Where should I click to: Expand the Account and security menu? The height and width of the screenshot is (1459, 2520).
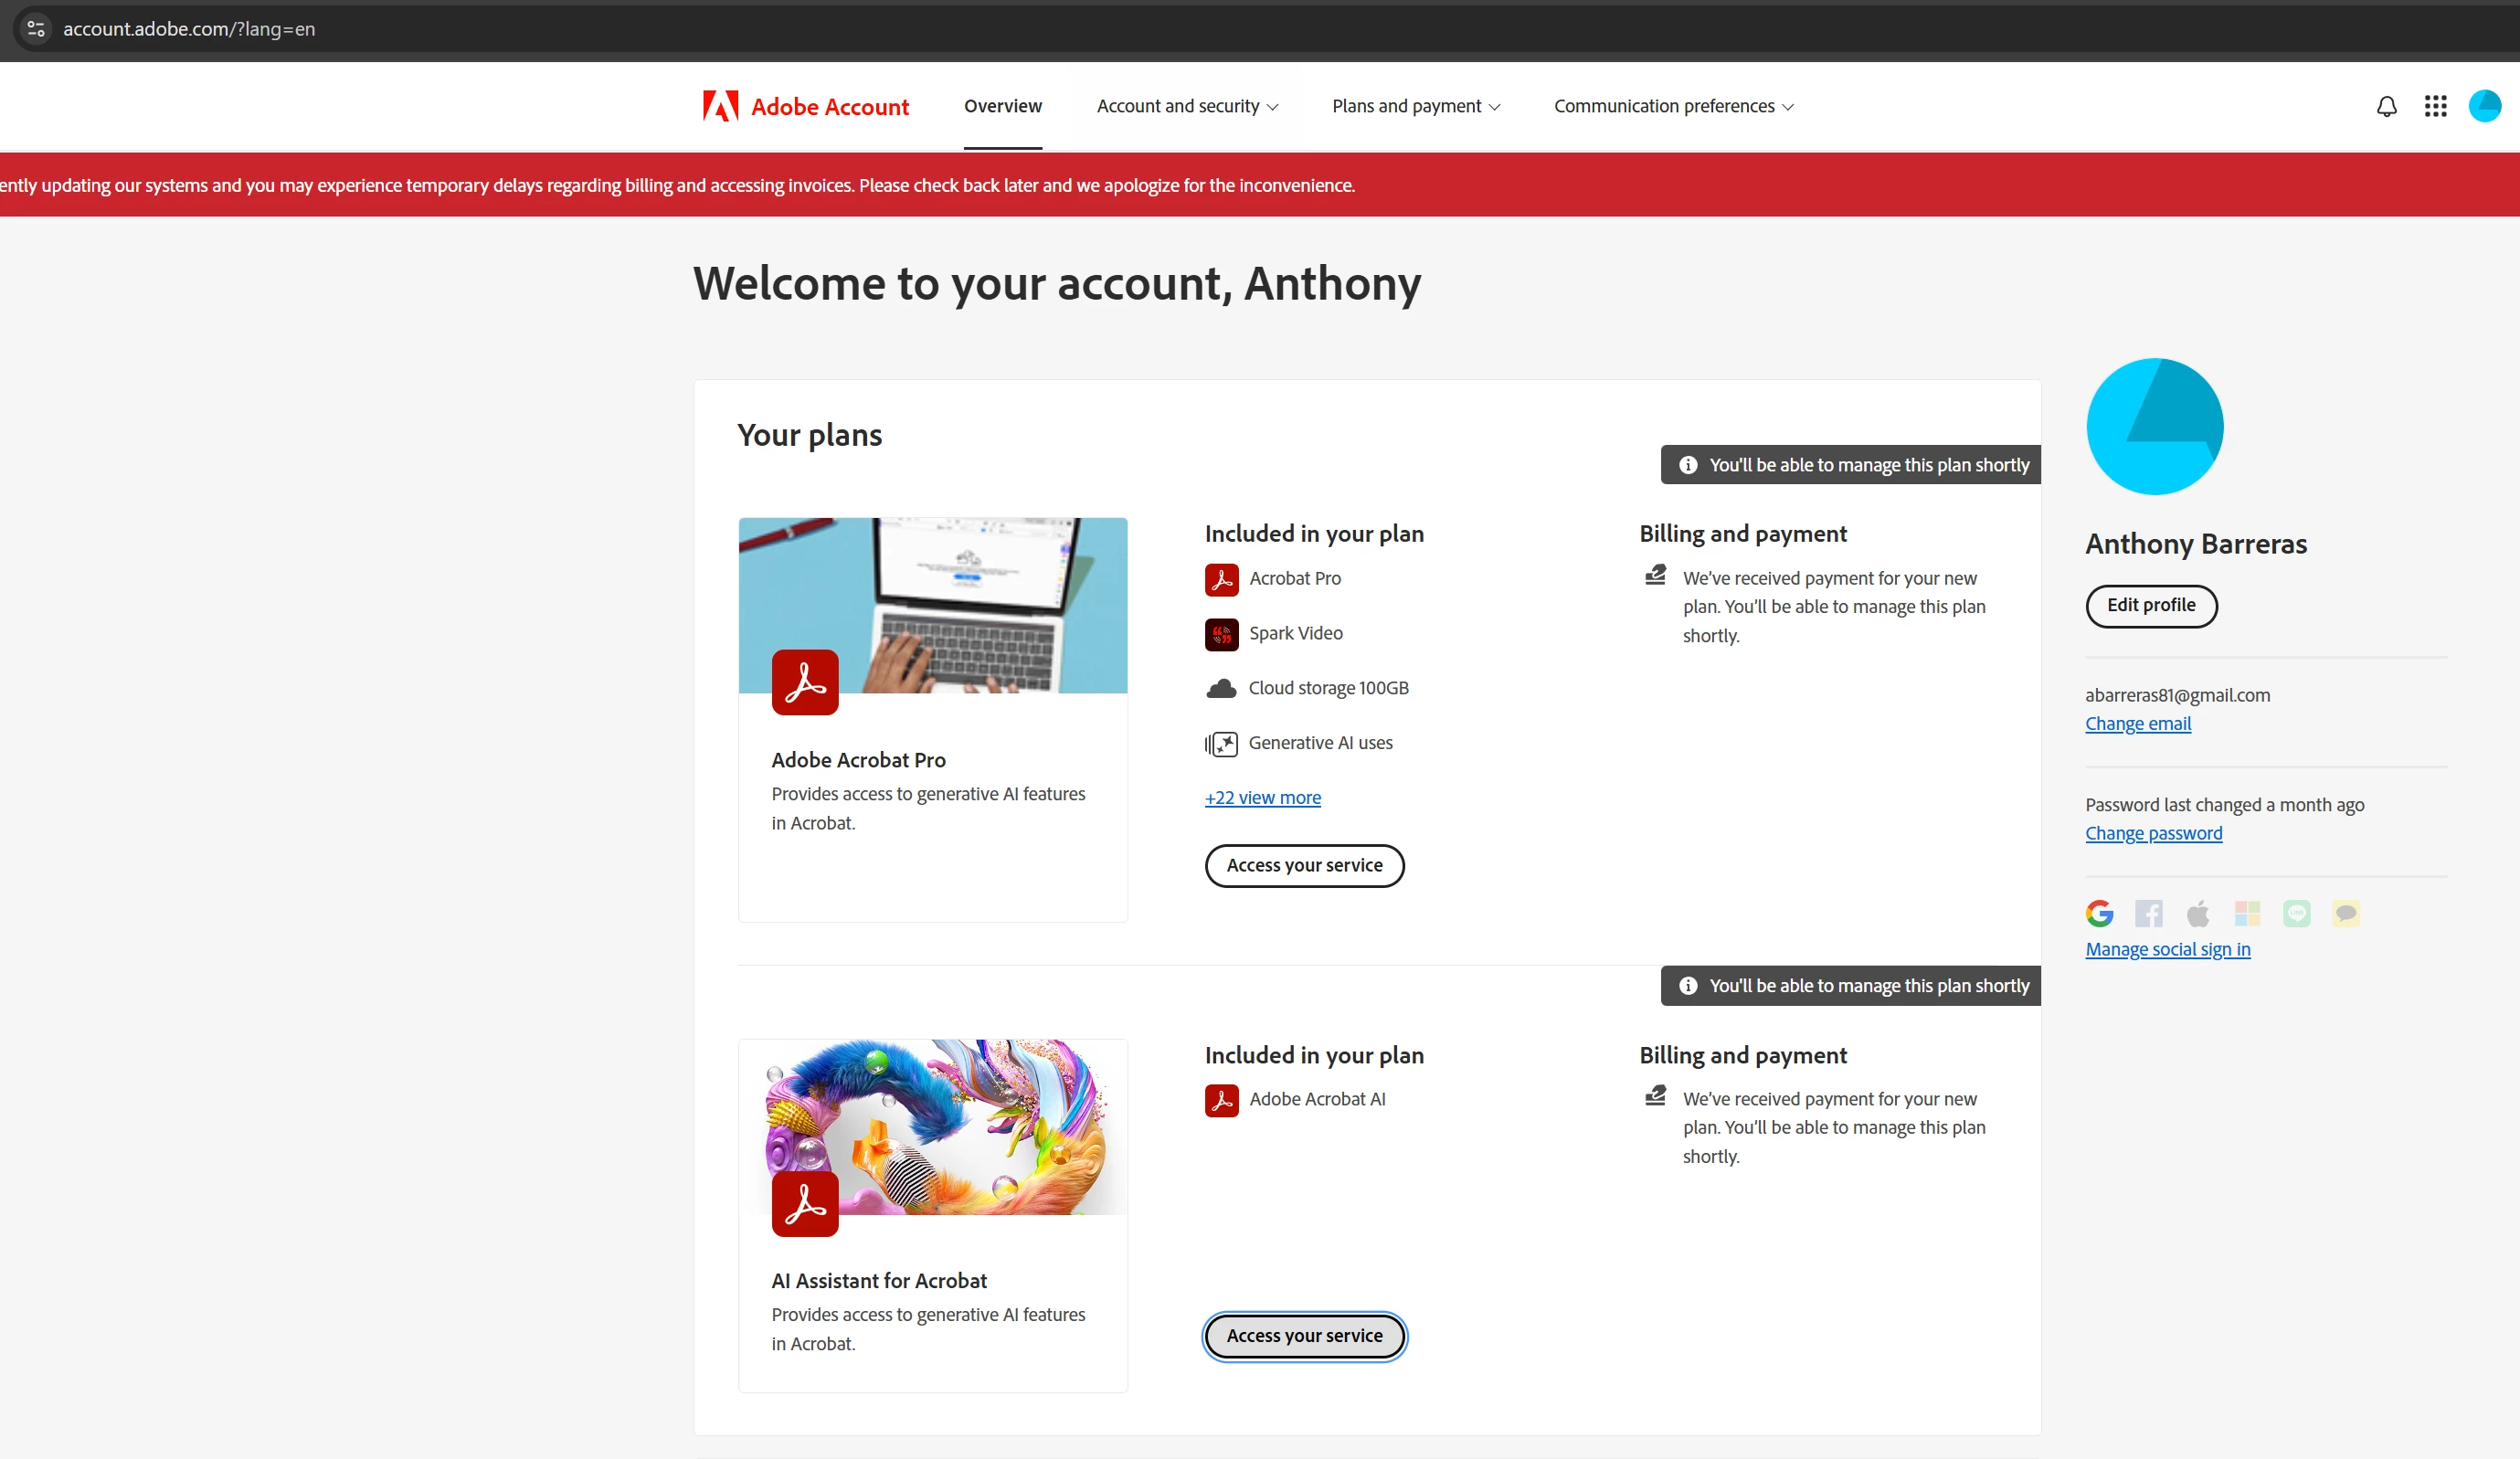coord(1187,106)
